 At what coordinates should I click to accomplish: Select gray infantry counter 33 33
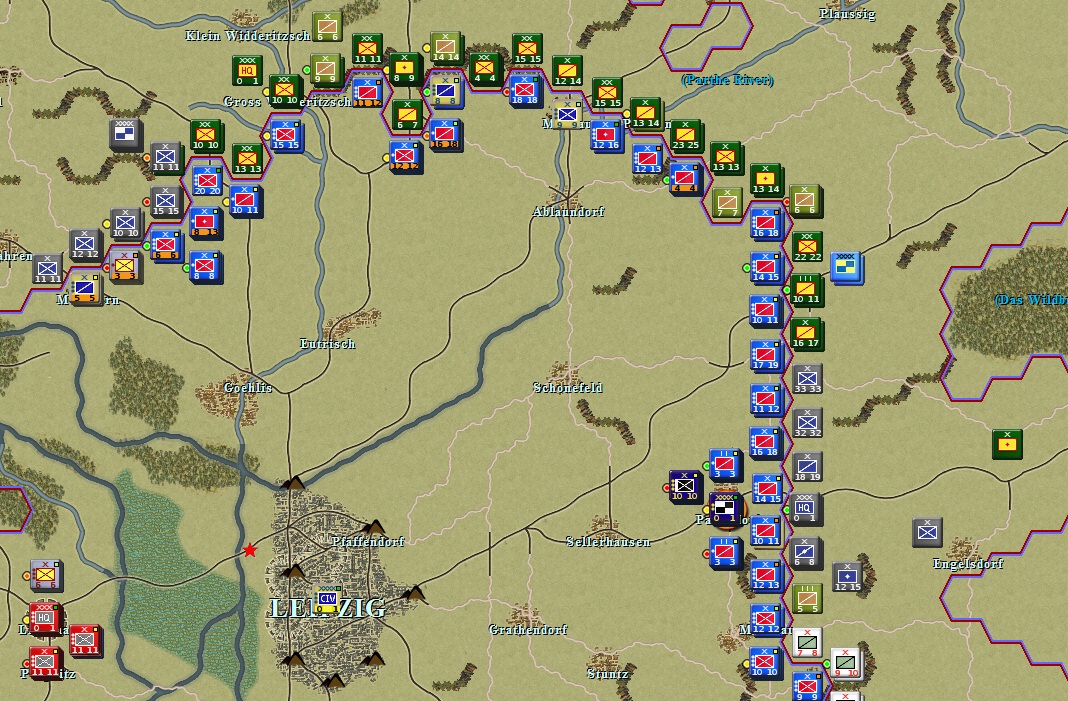point(807,379)
